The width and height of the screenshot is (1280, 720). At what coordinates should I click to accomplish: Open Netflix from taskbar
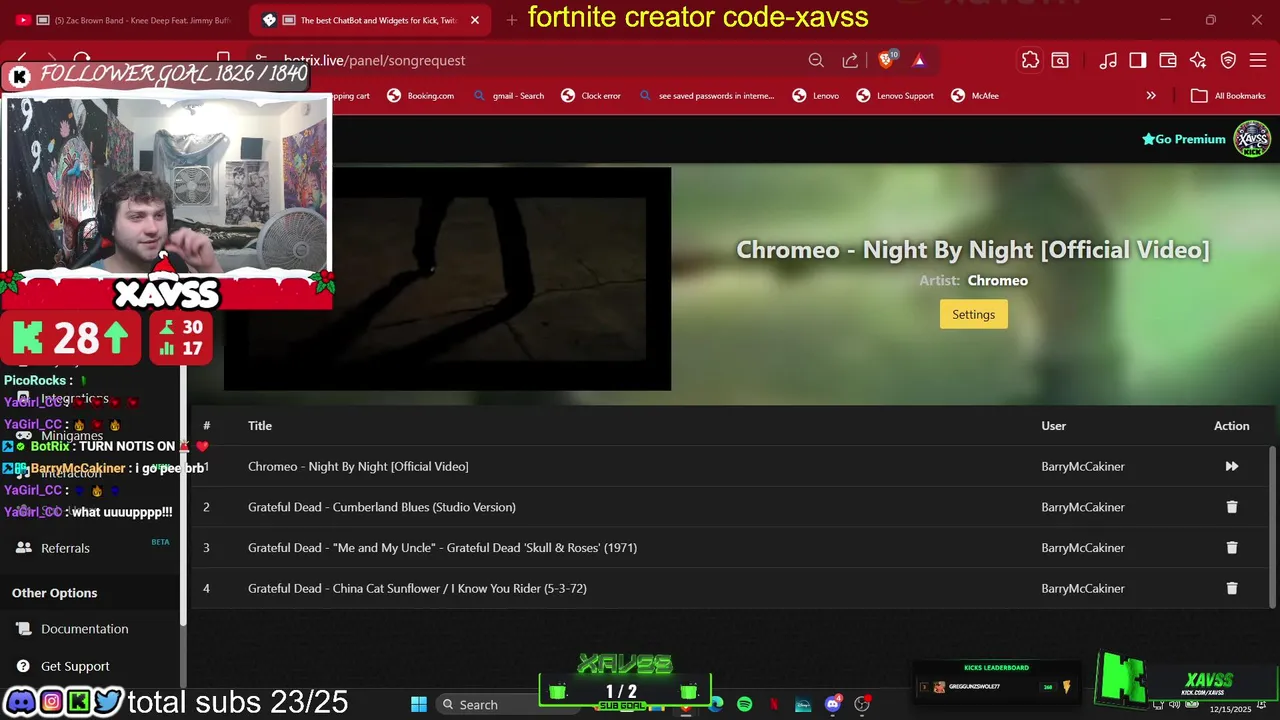coord(774,704)
